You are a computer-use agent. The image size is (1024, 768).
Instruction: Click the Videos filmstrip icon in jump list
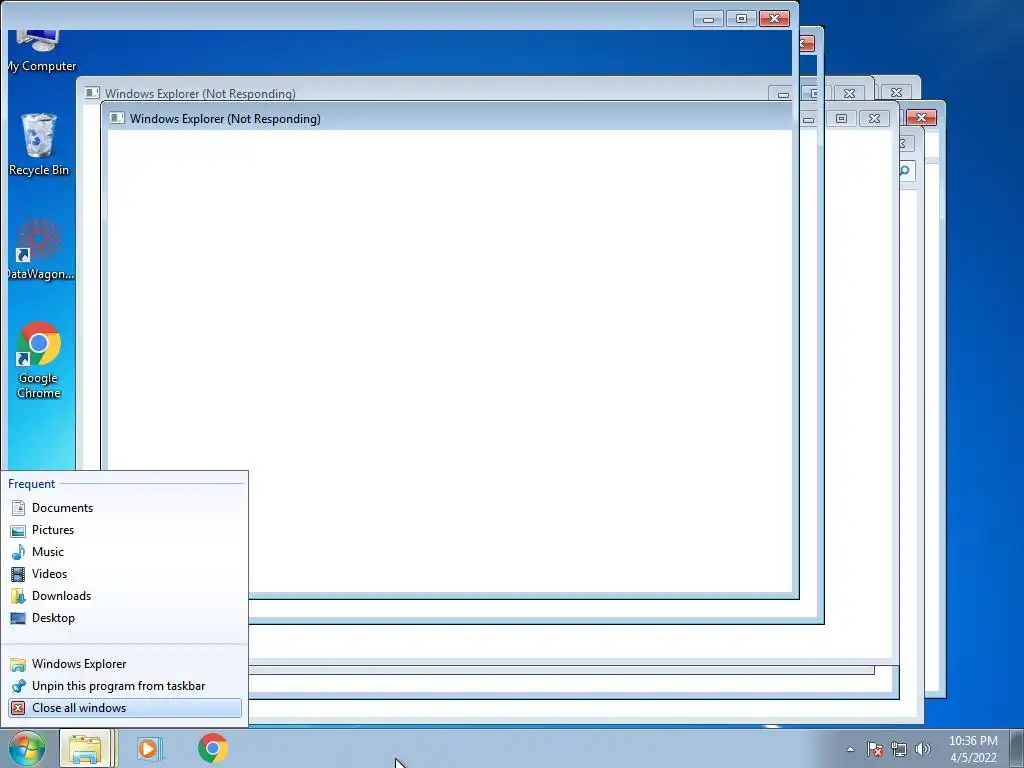[x=18, y=574]
